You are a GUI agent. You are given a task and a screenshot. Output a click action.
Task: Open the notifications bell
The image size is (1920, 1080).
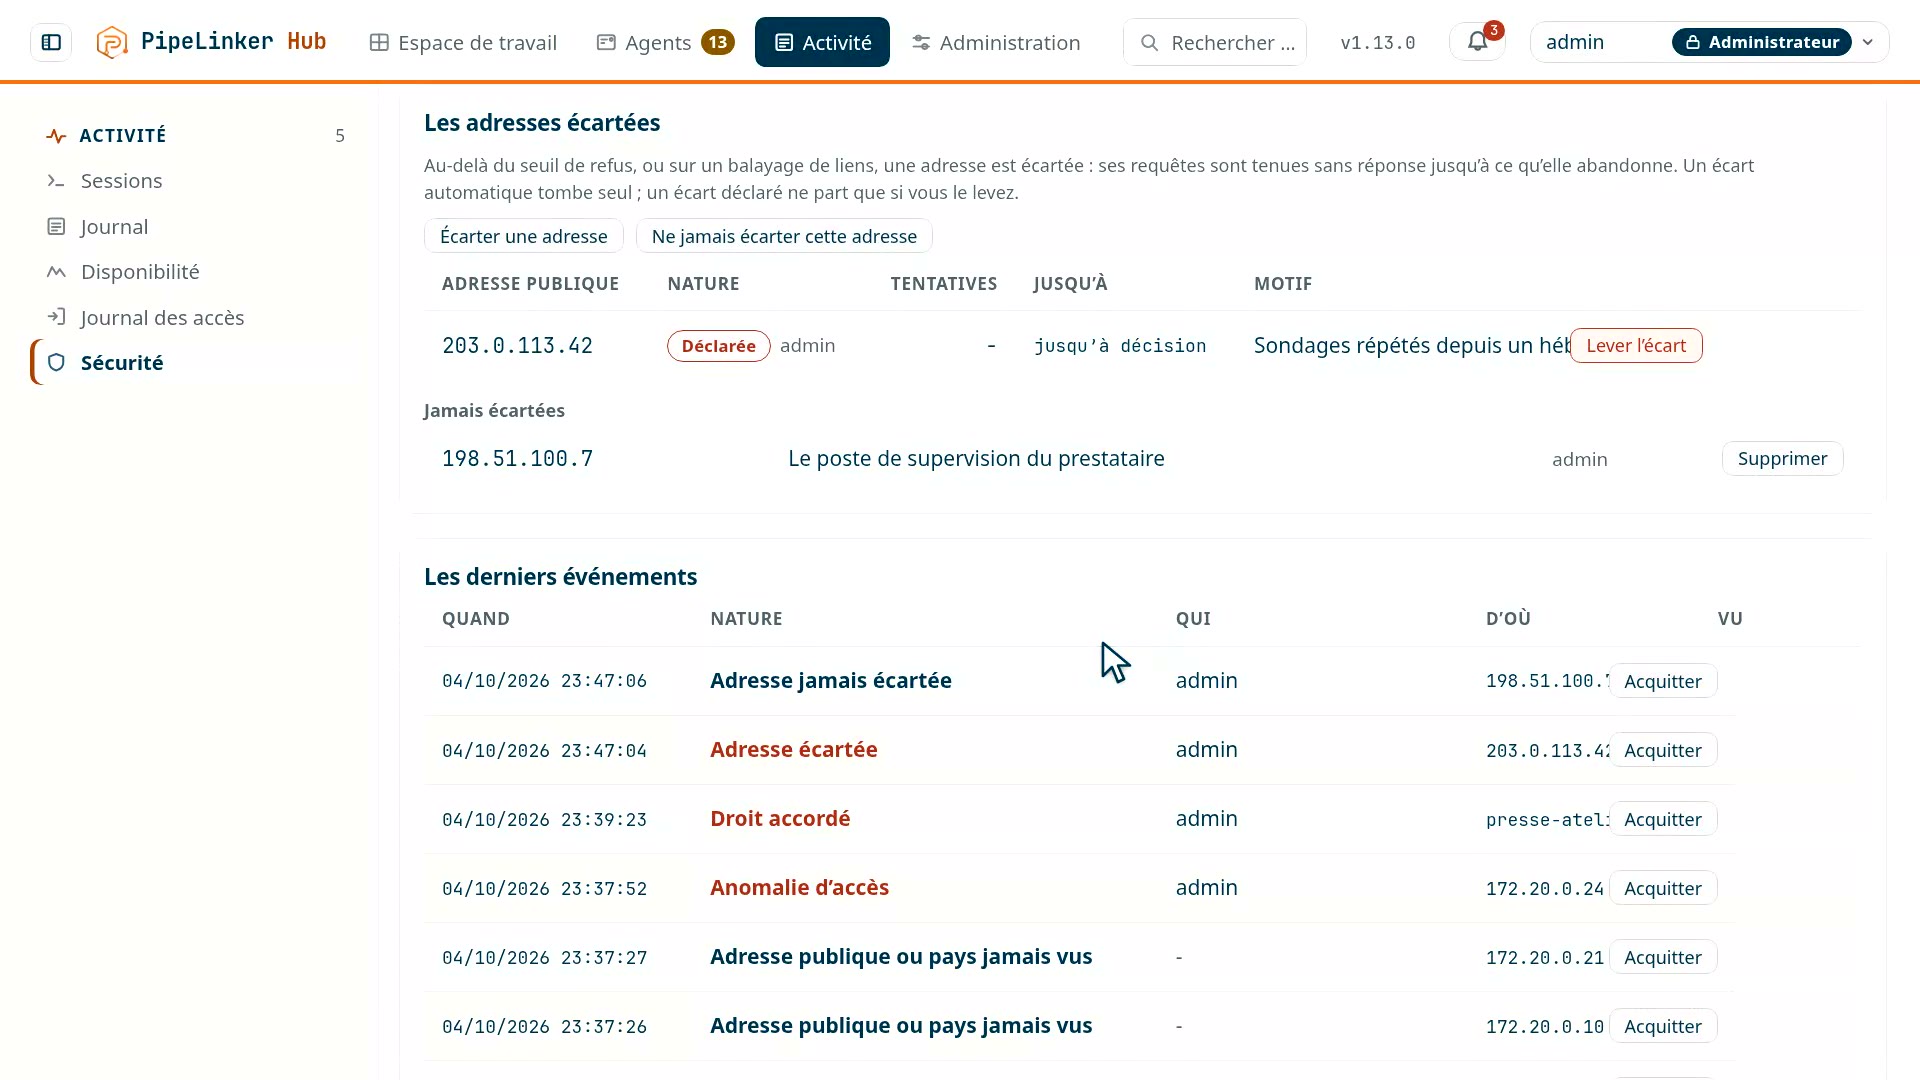point(1477,42)
